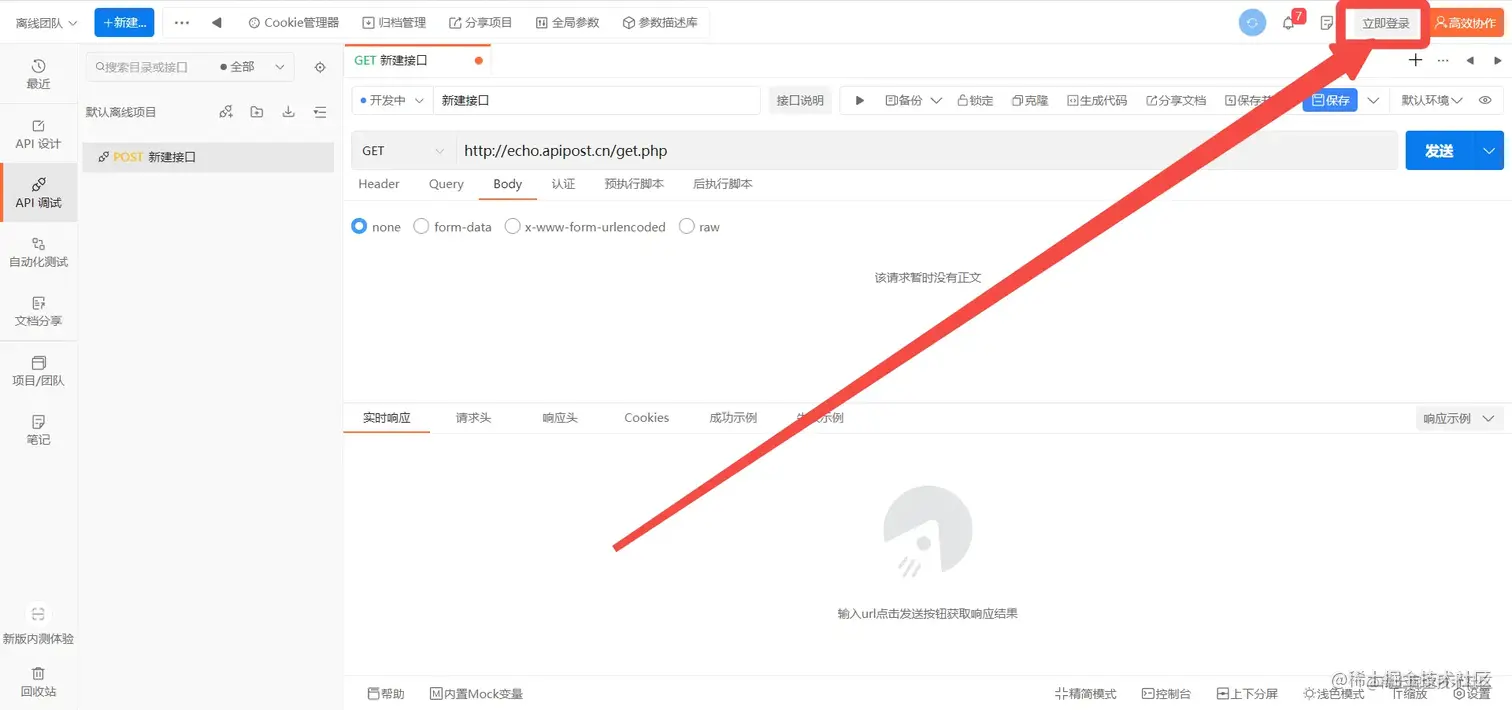Open the 全部 filter dropdown in search

[254, 67]
